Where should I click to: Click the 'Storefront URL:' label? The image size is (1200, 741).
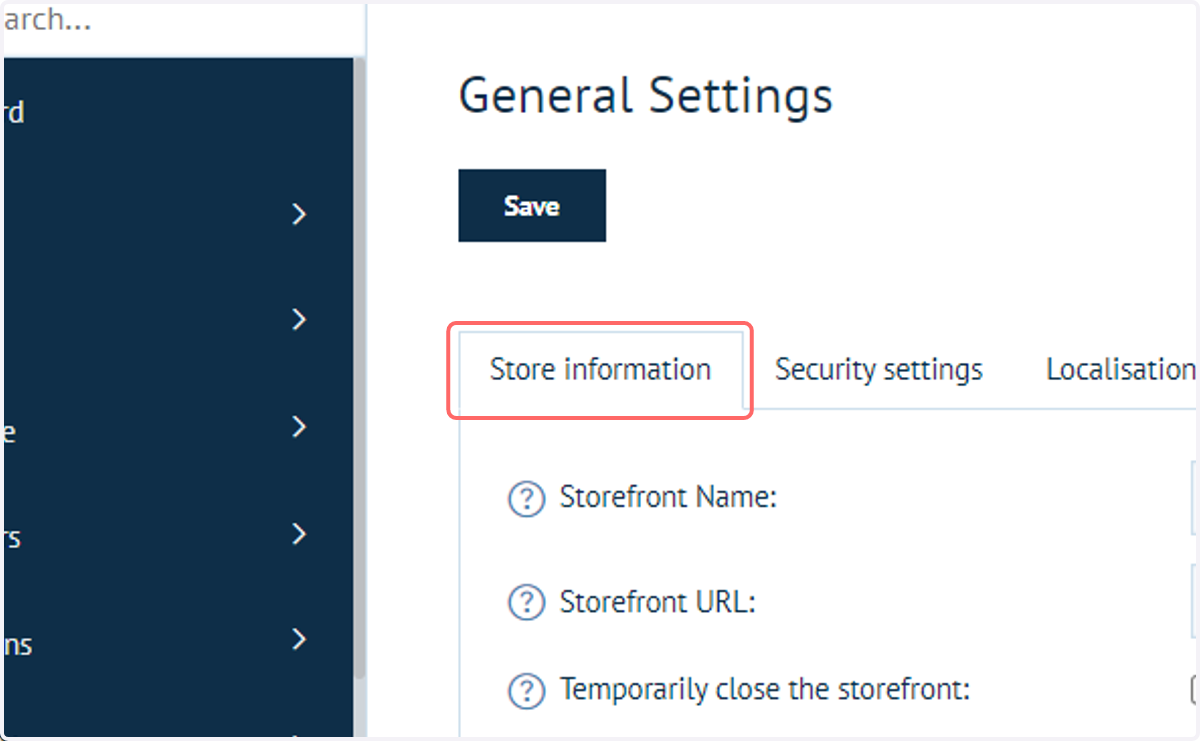point(657,603)
